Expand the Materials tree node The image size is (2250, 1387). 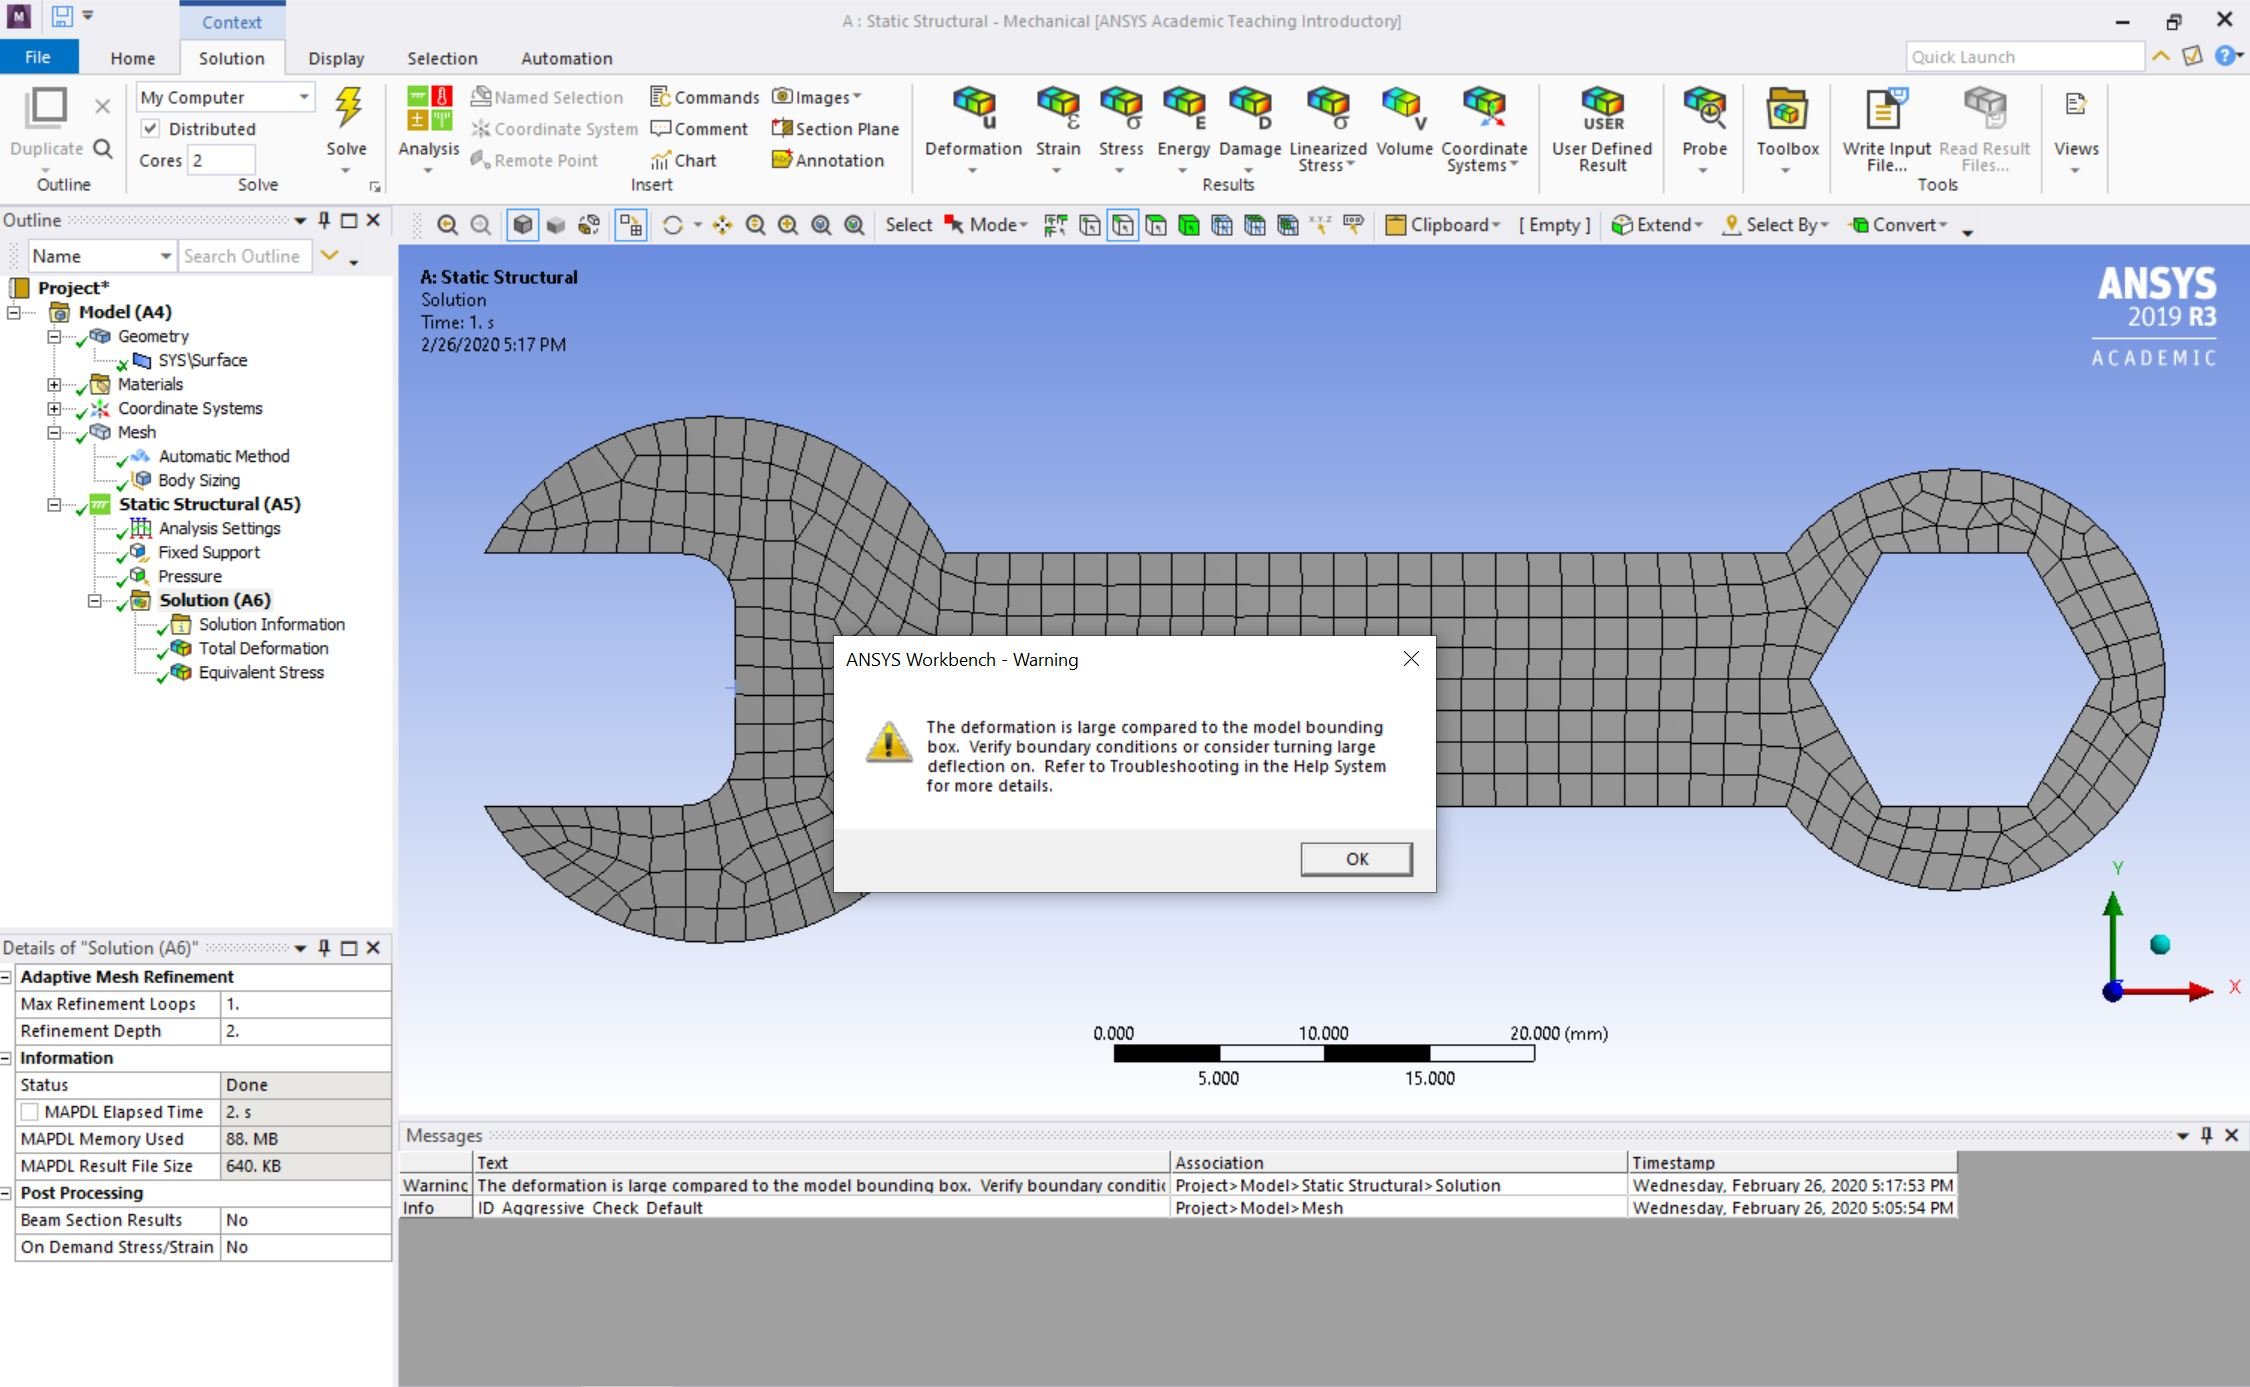[55, 385]
